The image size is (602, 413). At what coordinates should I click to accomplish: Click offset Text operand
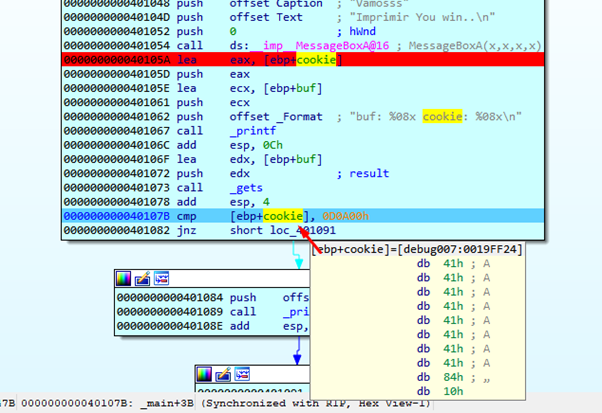click(266, 17)
